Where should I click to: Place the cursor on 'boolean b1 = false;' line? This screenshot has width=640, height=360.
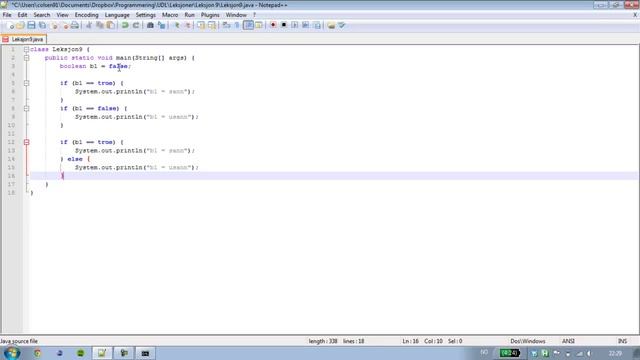click(x=95, y=66)
